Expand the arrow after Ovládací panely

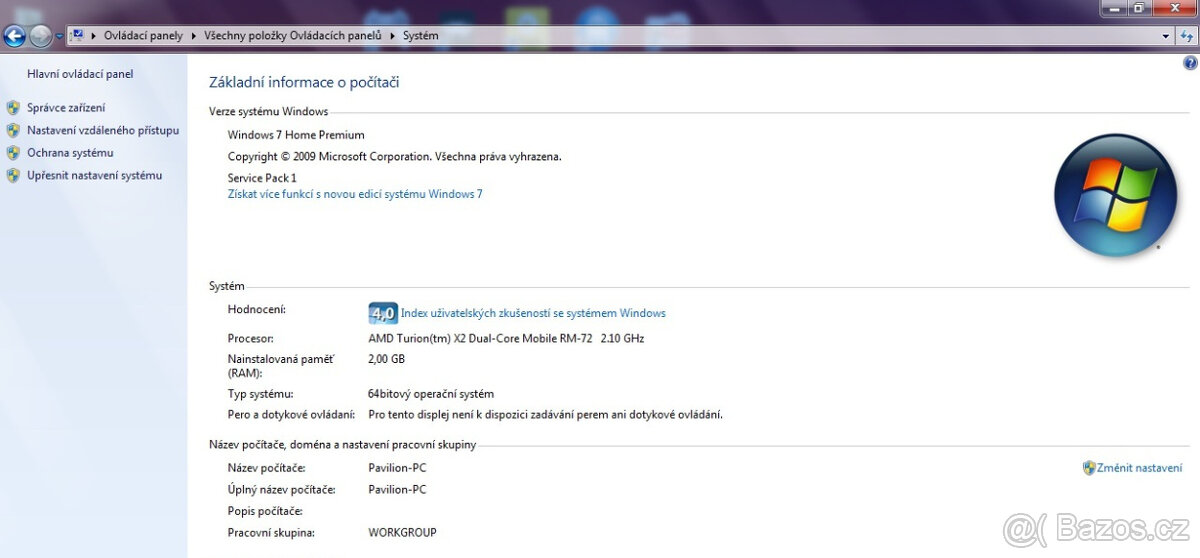pos(194,36)
